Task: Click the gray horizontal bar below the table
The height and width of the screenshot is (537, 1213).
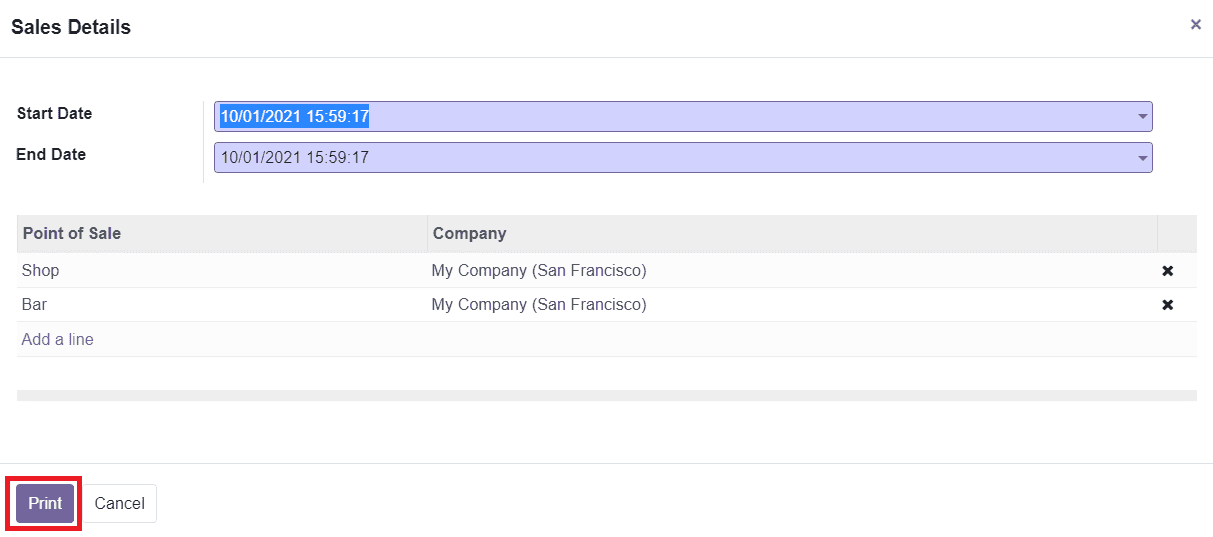Action: tap(606, 396)
